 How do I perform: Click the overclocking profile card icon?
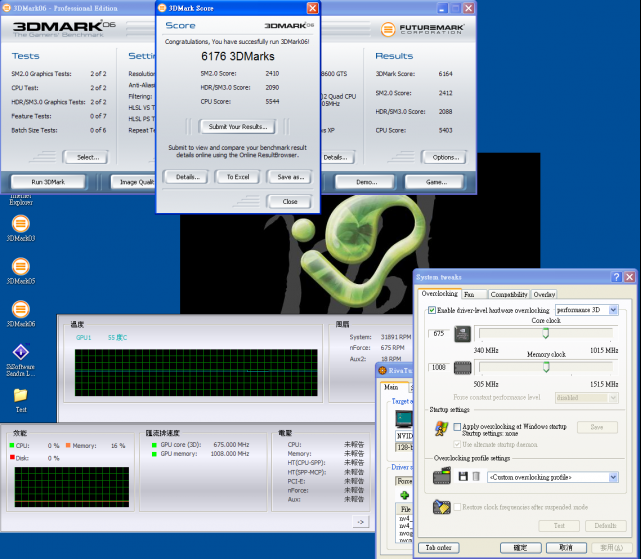tap(442, 476)
